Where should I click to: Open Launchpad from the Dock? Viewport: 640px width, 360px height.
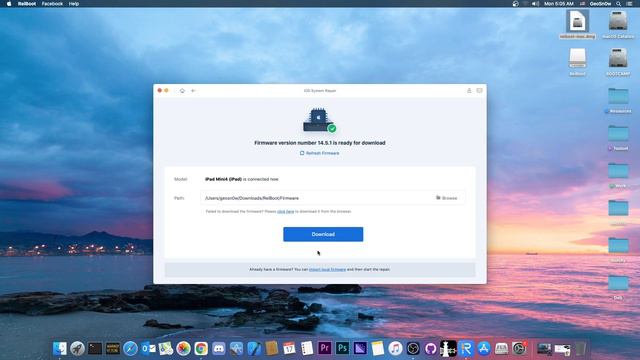pos(77,348)
